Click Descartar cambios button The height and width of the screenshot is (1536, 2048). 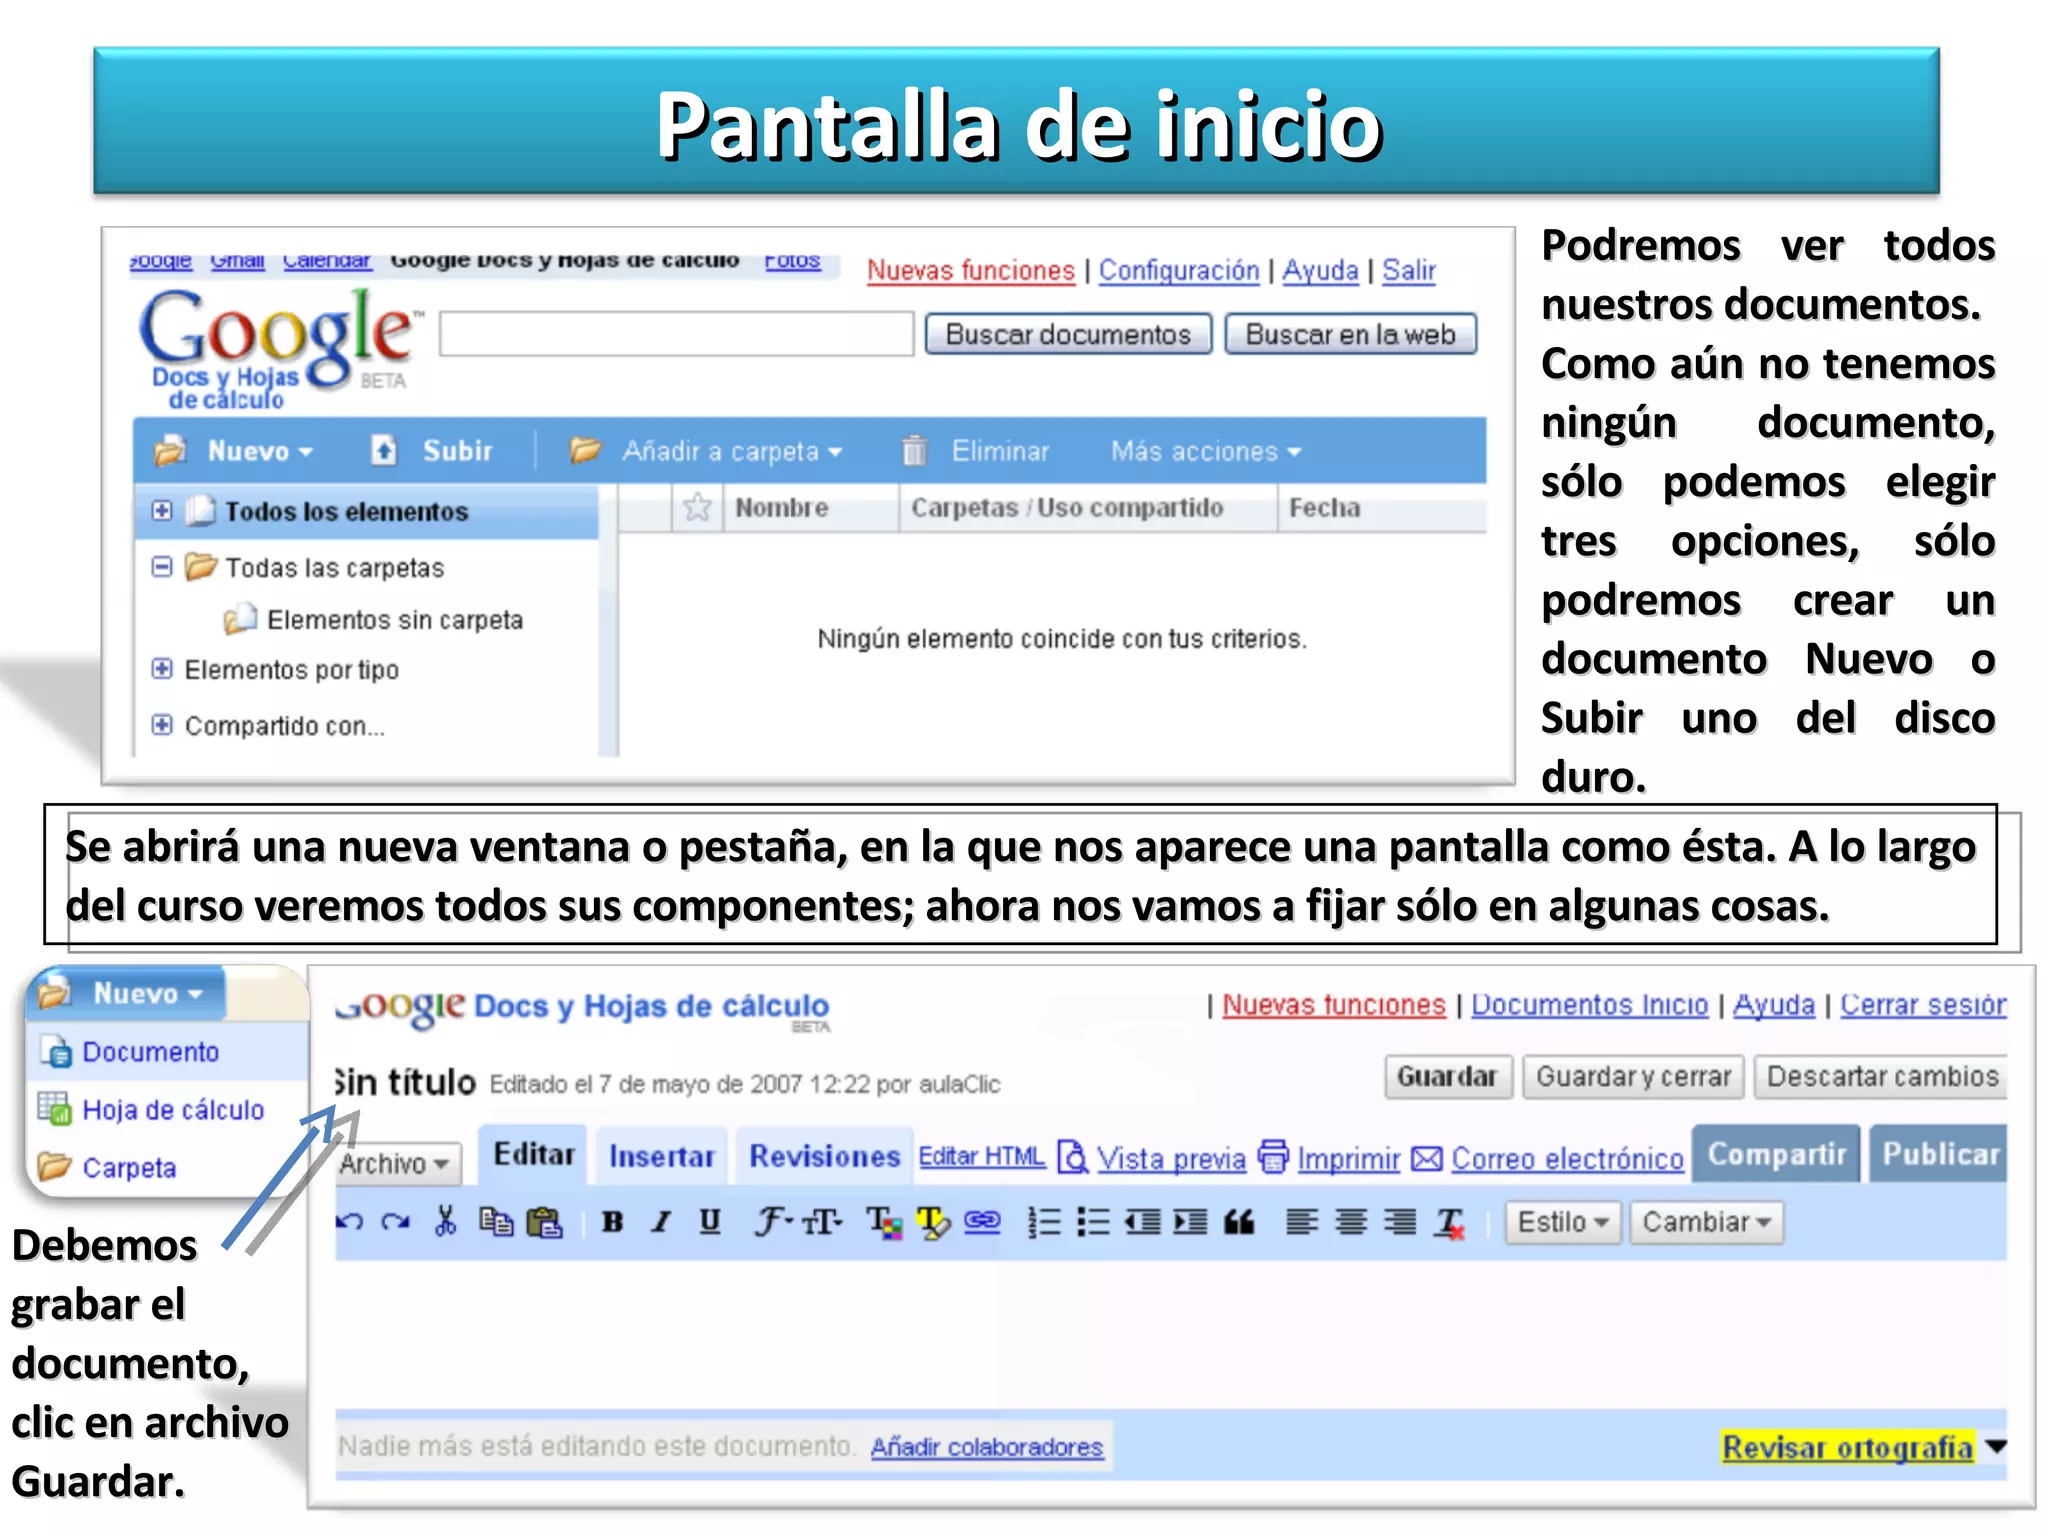[x=1881, y=1077]
